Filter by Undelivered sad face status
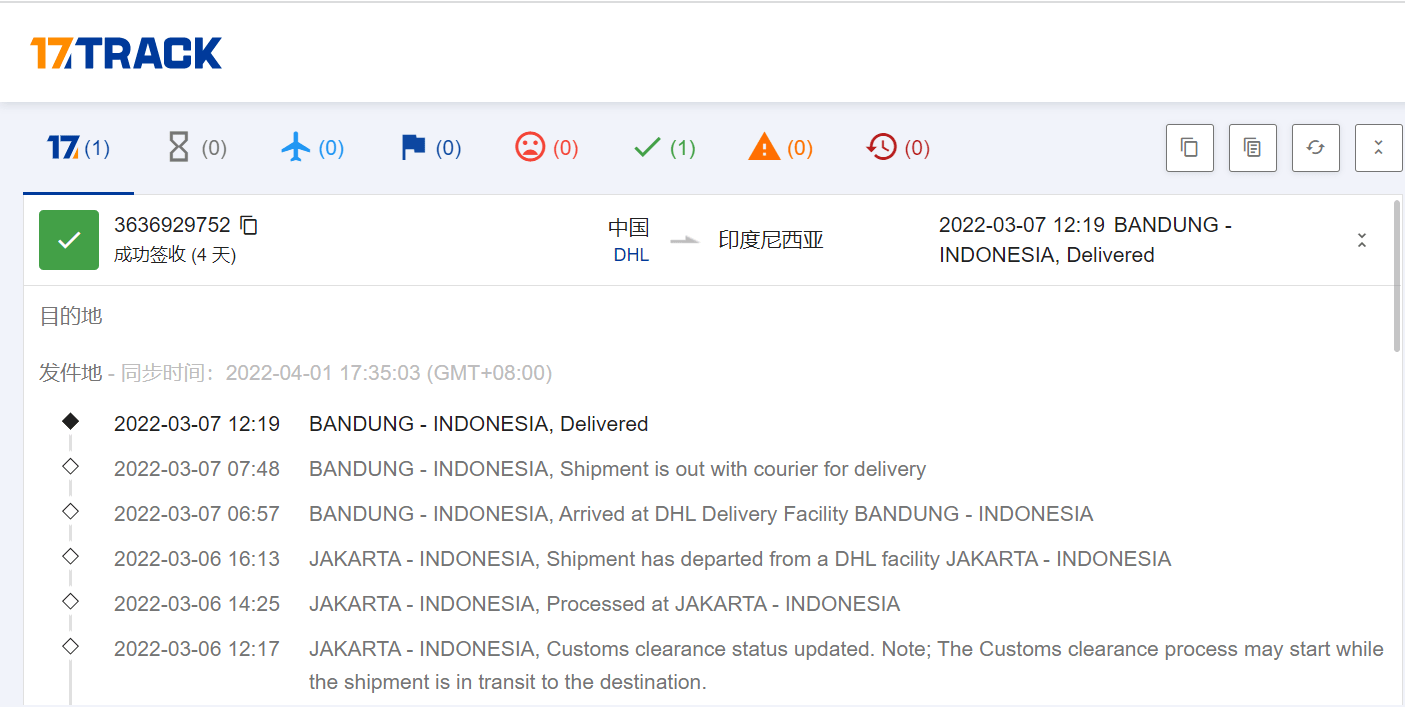This screenshot has width=1405, height=707. (x=546, y=149)
